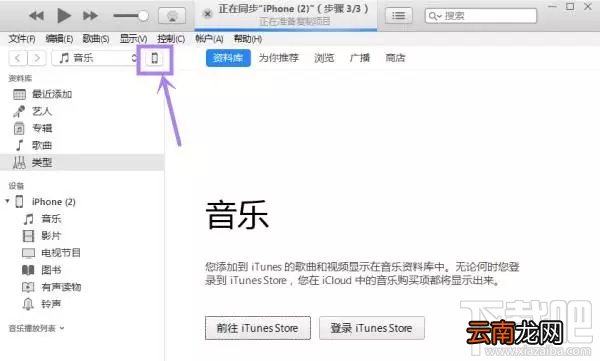Select 类型 in the library sidebar
The width and height of the screenshot is (600, 361).
click(x=82, y=162)
